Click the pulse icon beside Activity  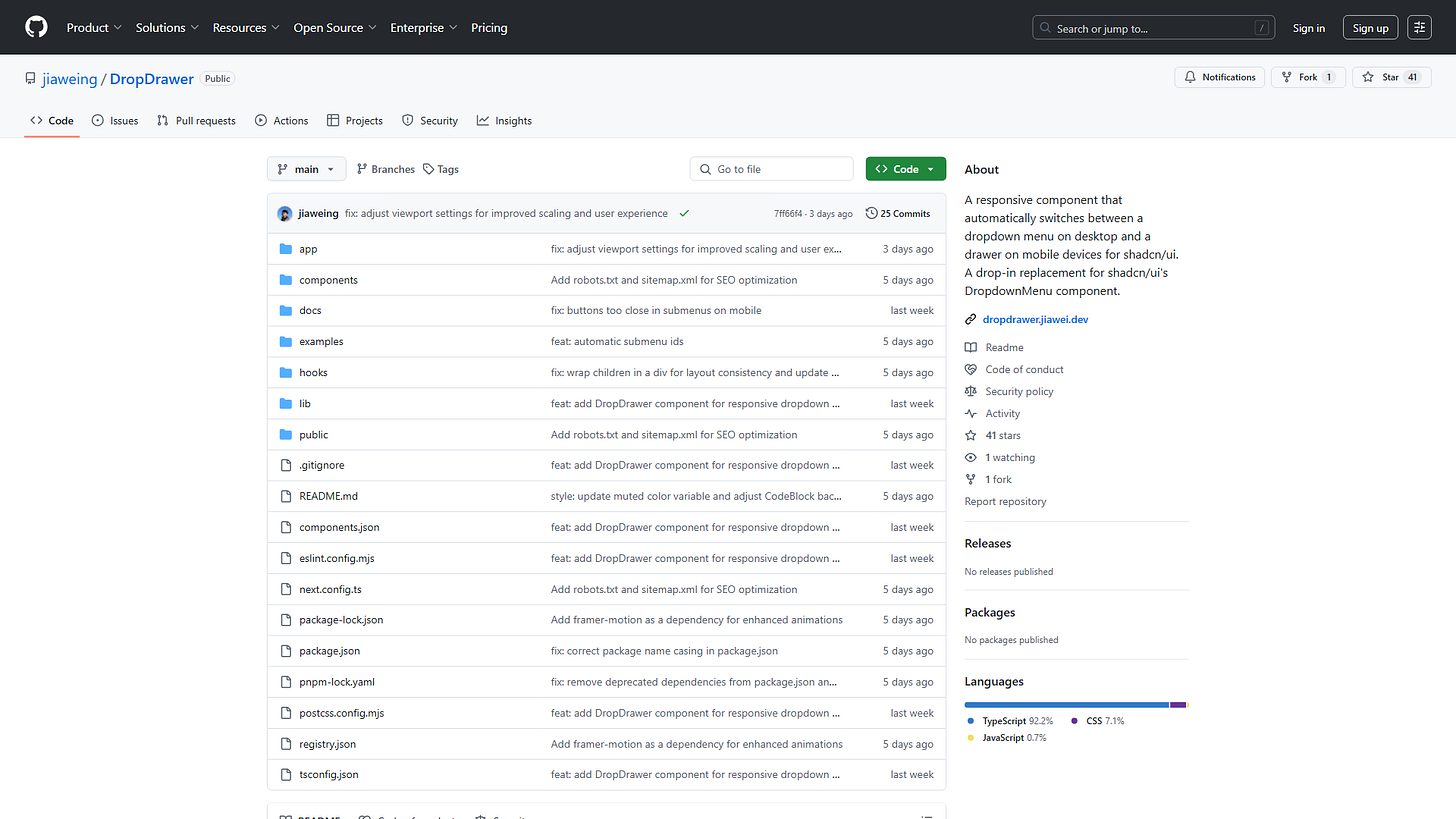[x=970, y=413]
